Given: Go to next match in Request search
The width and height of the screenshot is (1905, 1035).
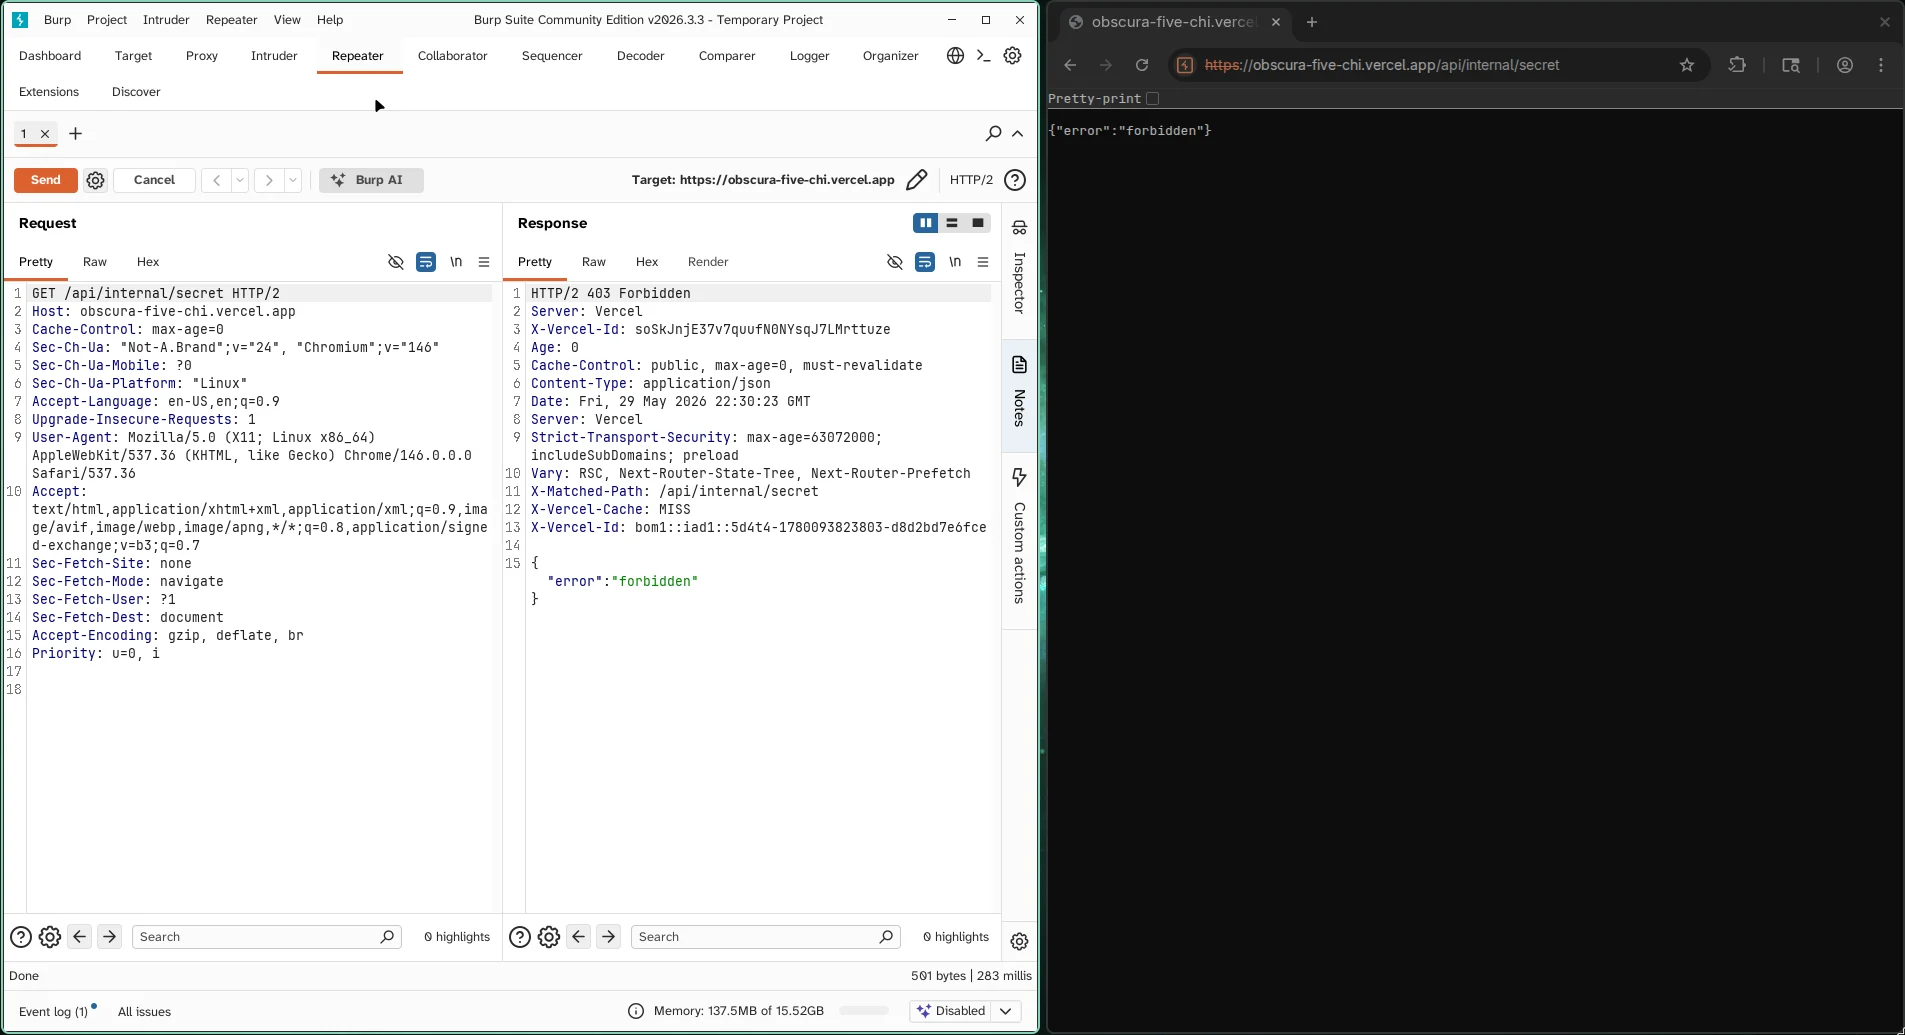Looking at the screenshot, I should click(x=110, y=937).
